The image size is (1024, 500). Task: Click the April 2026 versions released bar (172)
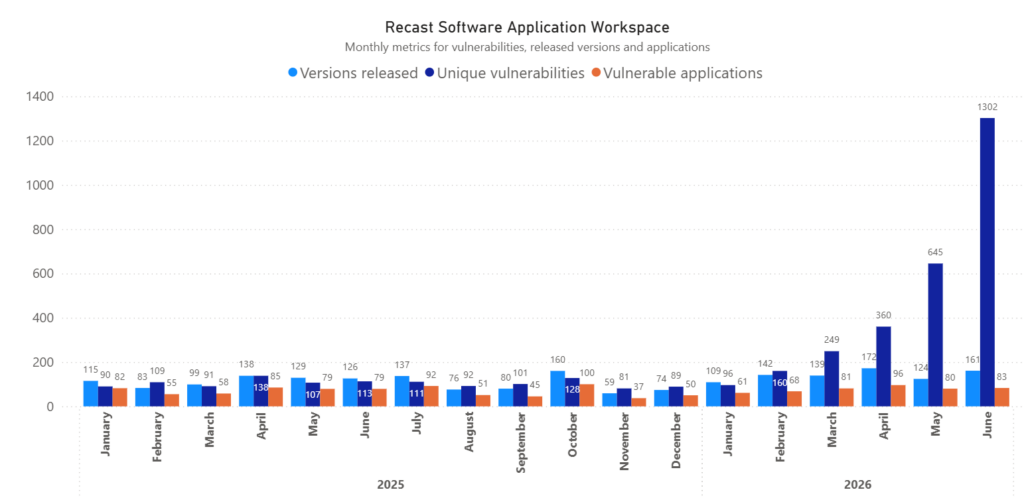tap(869, 387)
